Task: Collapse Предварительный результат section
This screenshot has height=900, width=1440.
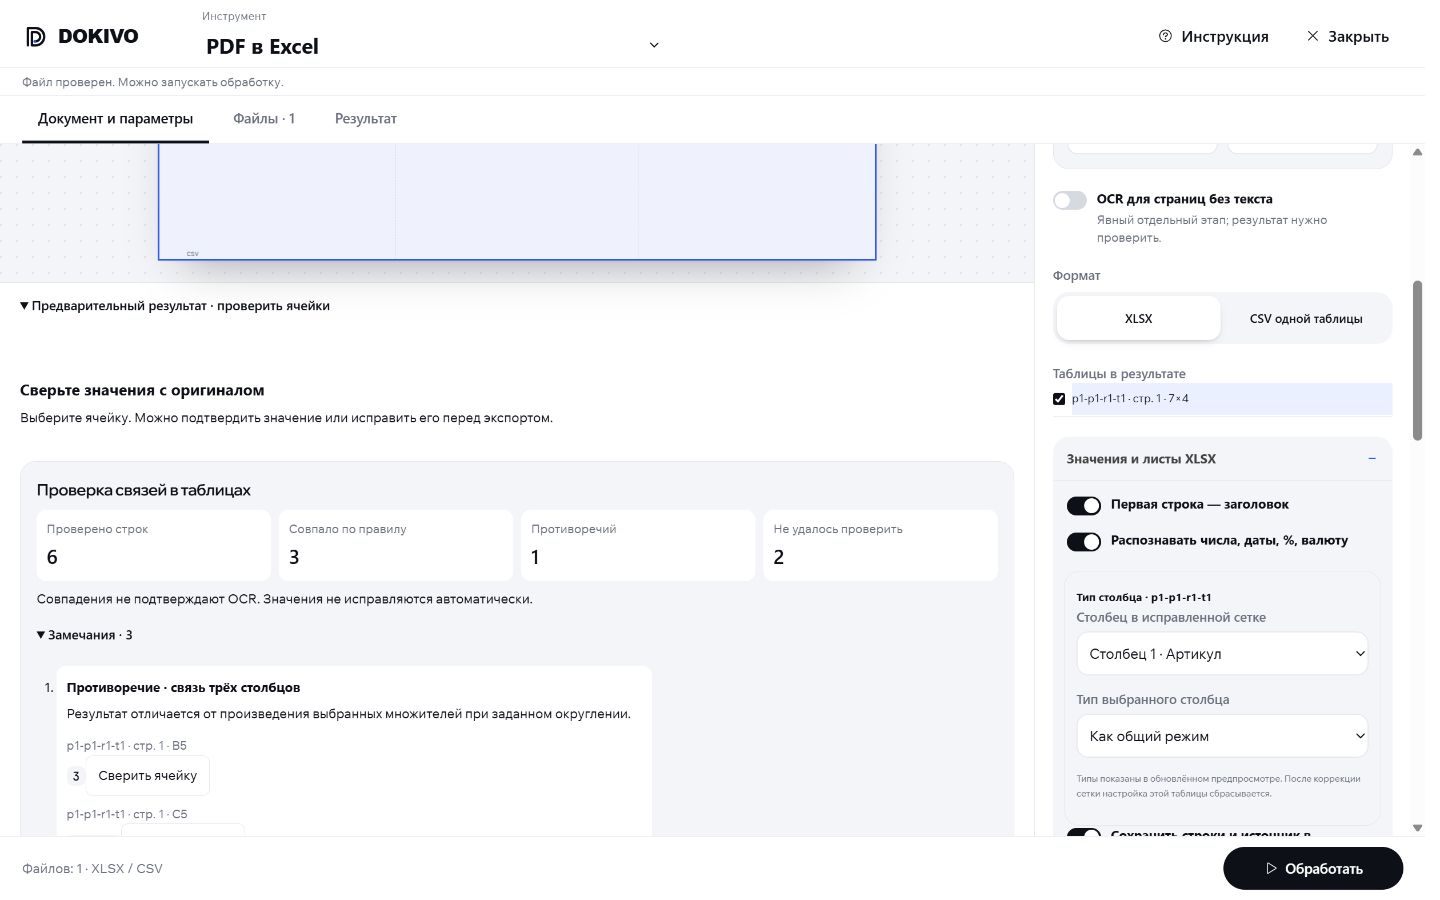Action: coord(175,306)
